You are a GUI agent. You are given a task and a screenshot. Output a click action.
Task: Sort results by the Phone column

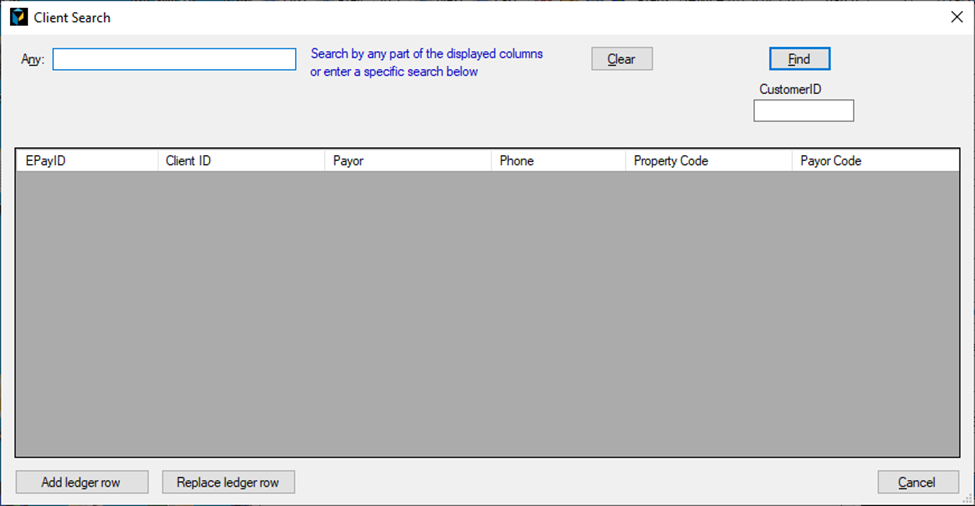(x=558, y=161)
